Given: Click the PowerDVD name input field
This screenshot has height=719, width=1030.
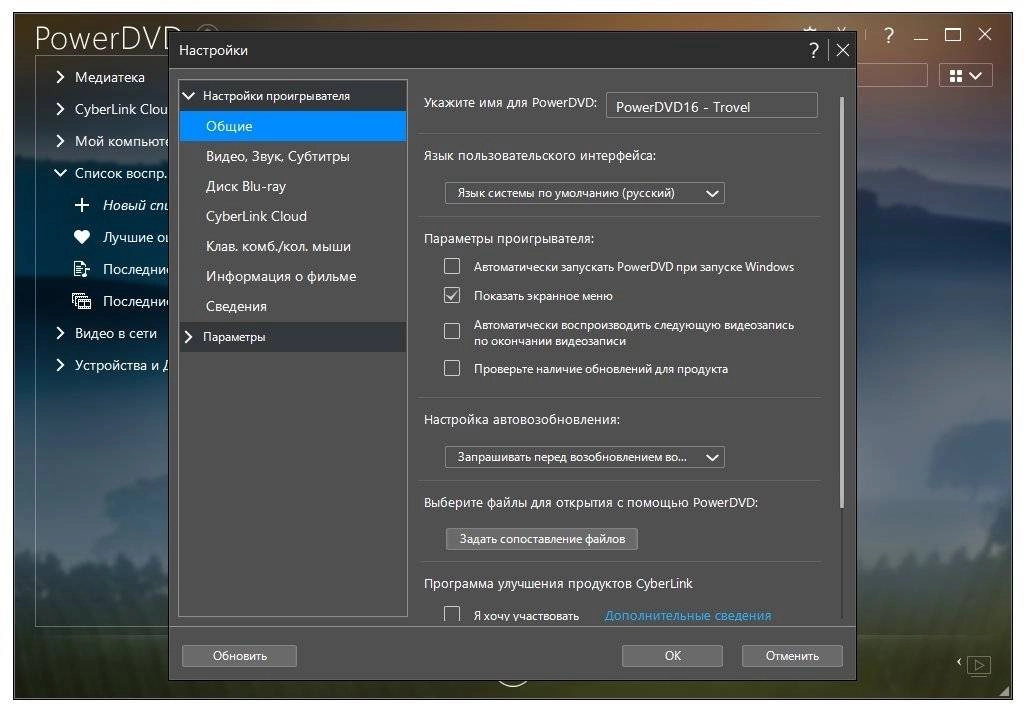Looking at the screenshot, I should [x=711, y=106].
